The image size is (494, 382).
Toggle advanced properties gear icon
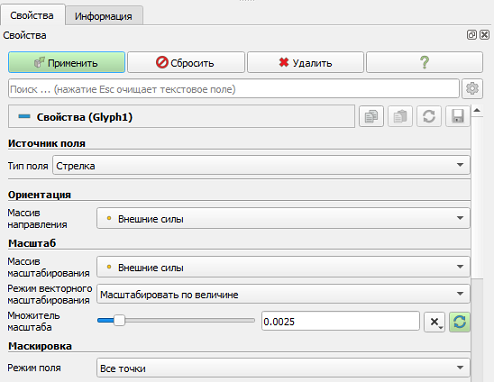pos(472,89)
